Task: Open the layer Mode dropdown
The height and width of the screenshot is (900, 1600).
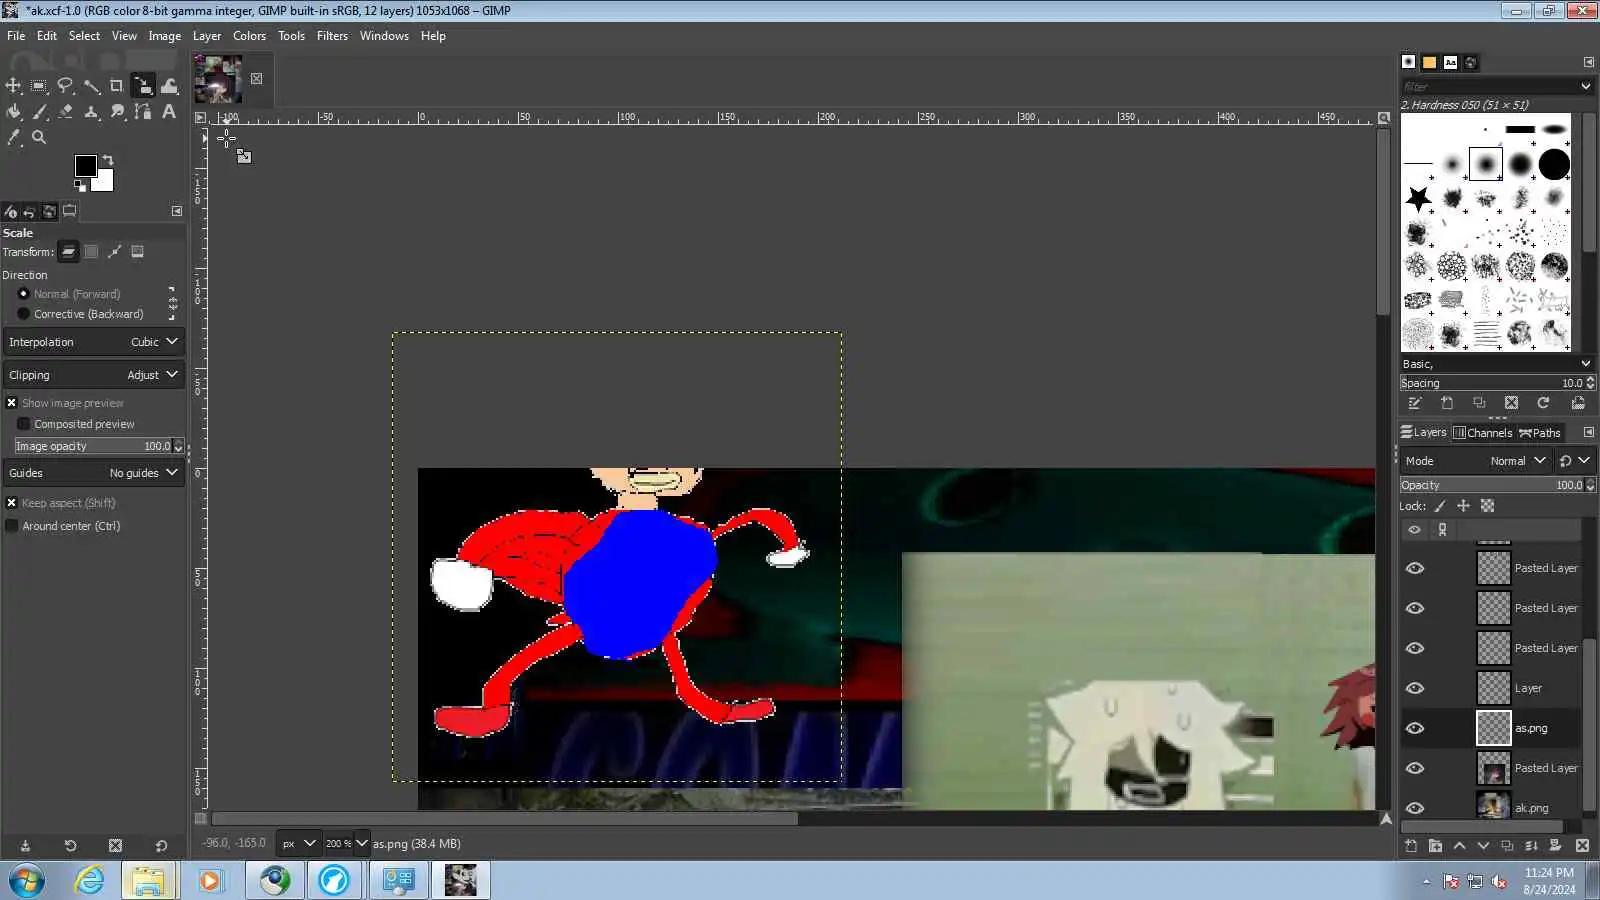Action: pos(1476,461)
